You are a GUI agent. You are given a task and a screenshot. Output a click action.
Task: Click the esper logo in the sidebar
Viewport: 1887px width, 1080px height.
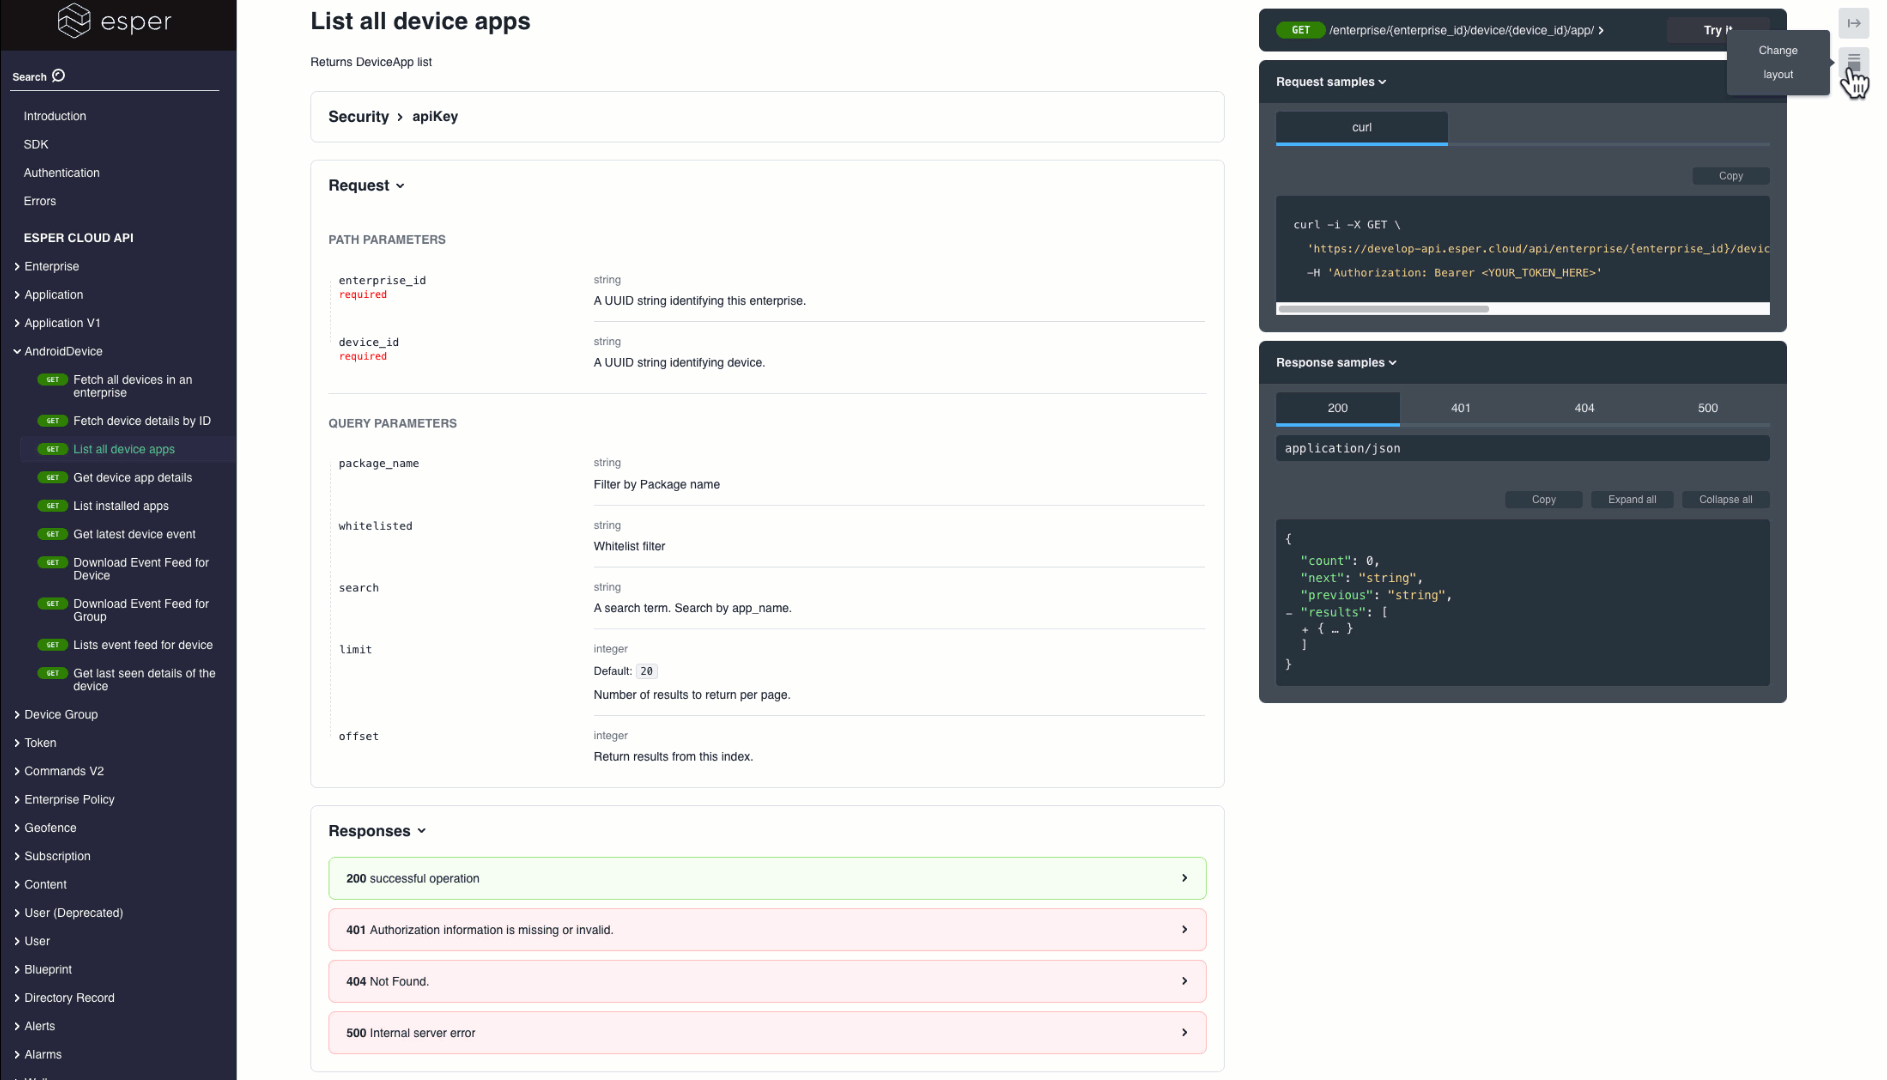[117, 21]
